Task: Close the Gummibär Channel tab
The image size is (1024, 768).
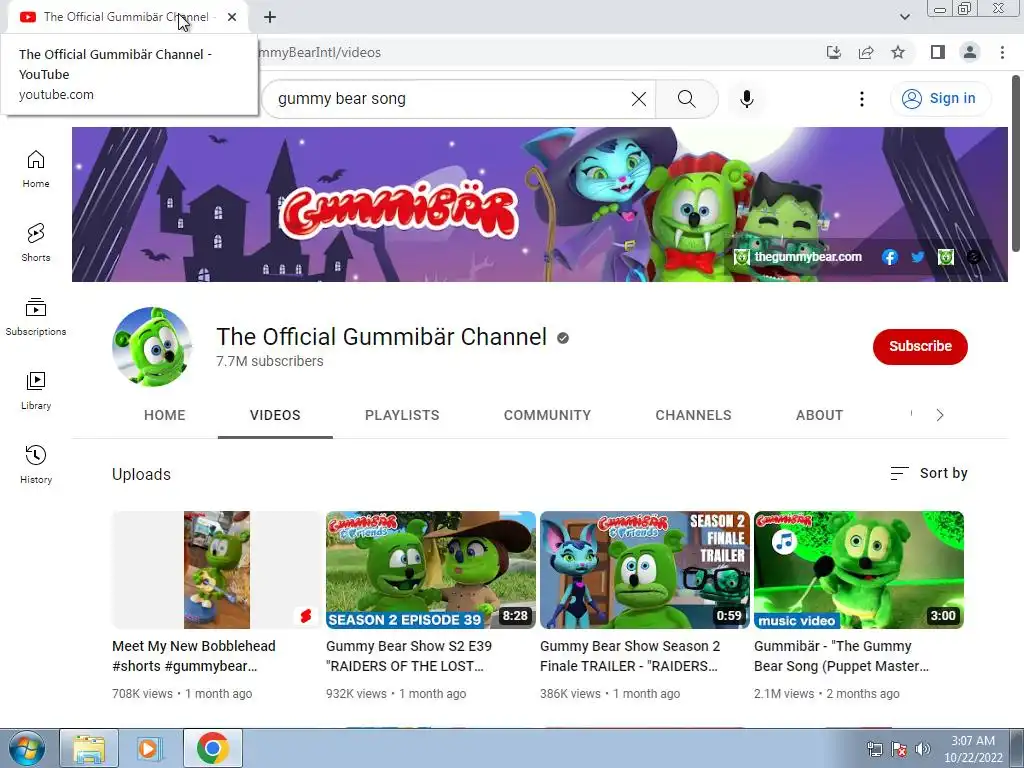Action: click(x=232, y=17)
